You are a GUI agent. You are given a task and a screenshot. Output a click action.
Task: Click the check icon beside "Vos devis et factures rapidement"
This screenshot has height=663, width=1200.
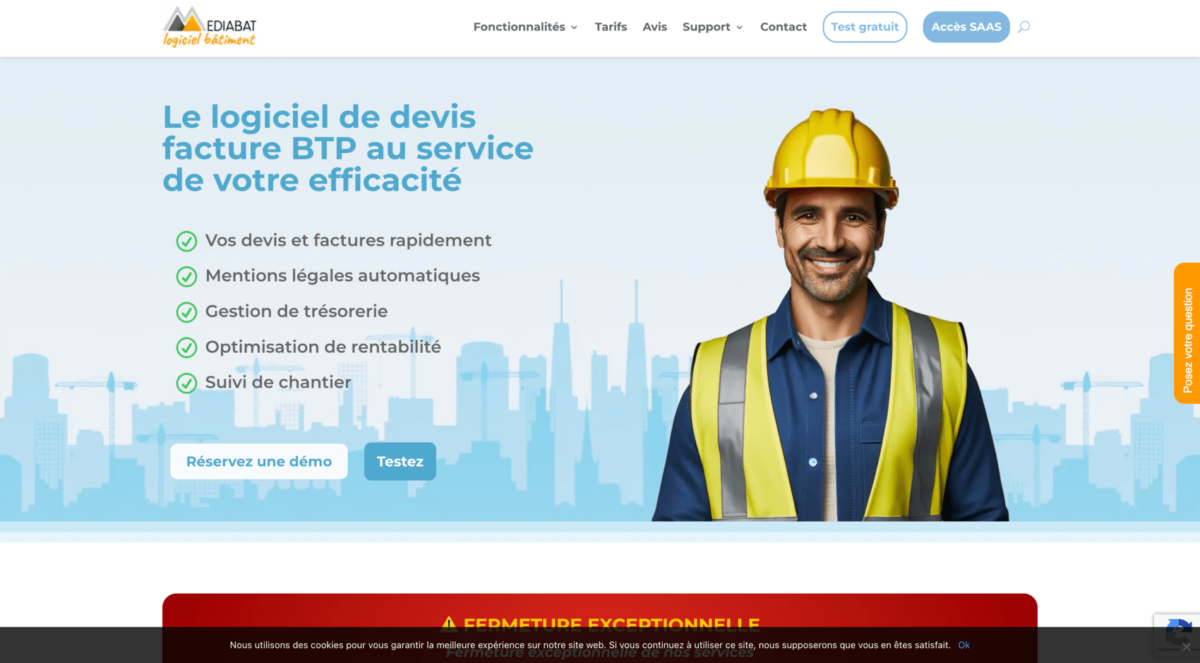tap(187, 241)
